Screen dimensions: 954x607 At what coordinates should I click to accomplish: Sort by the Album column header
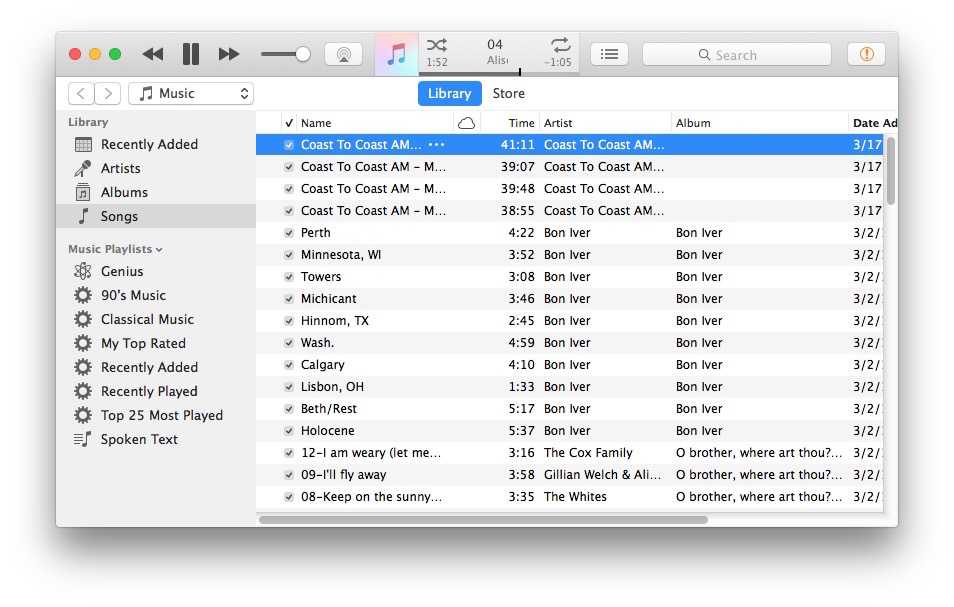click(x=759, y=123)
